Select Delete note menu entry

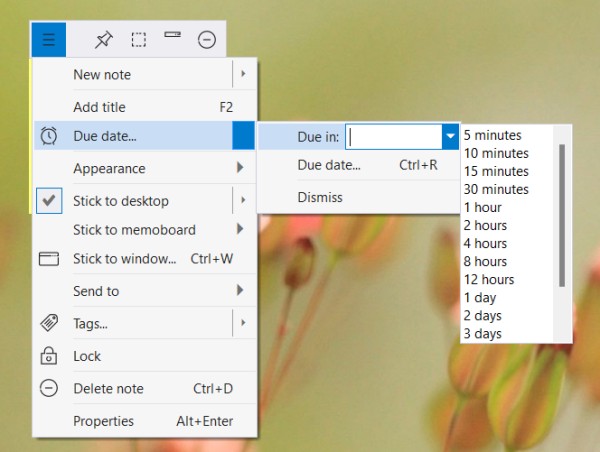tap(145, 388)
